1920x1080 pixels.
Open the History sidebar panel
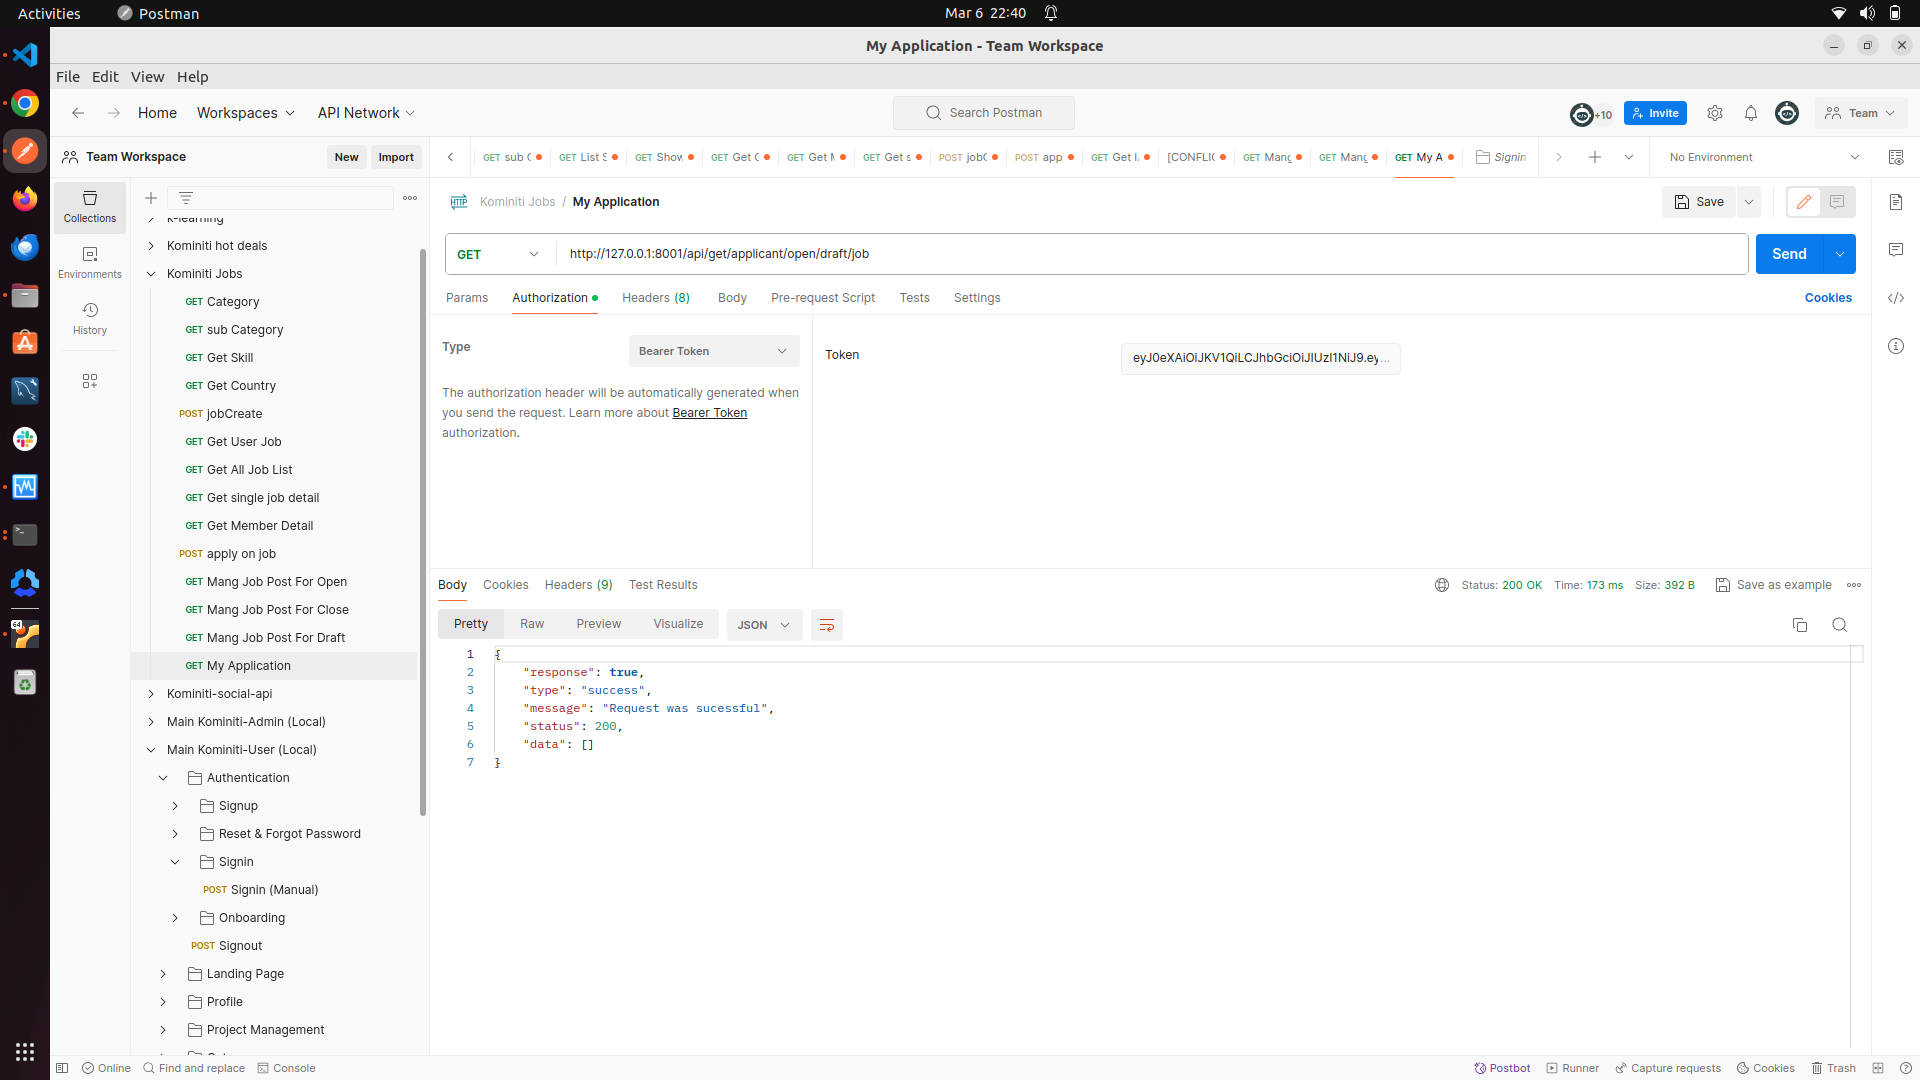[89, 318]
